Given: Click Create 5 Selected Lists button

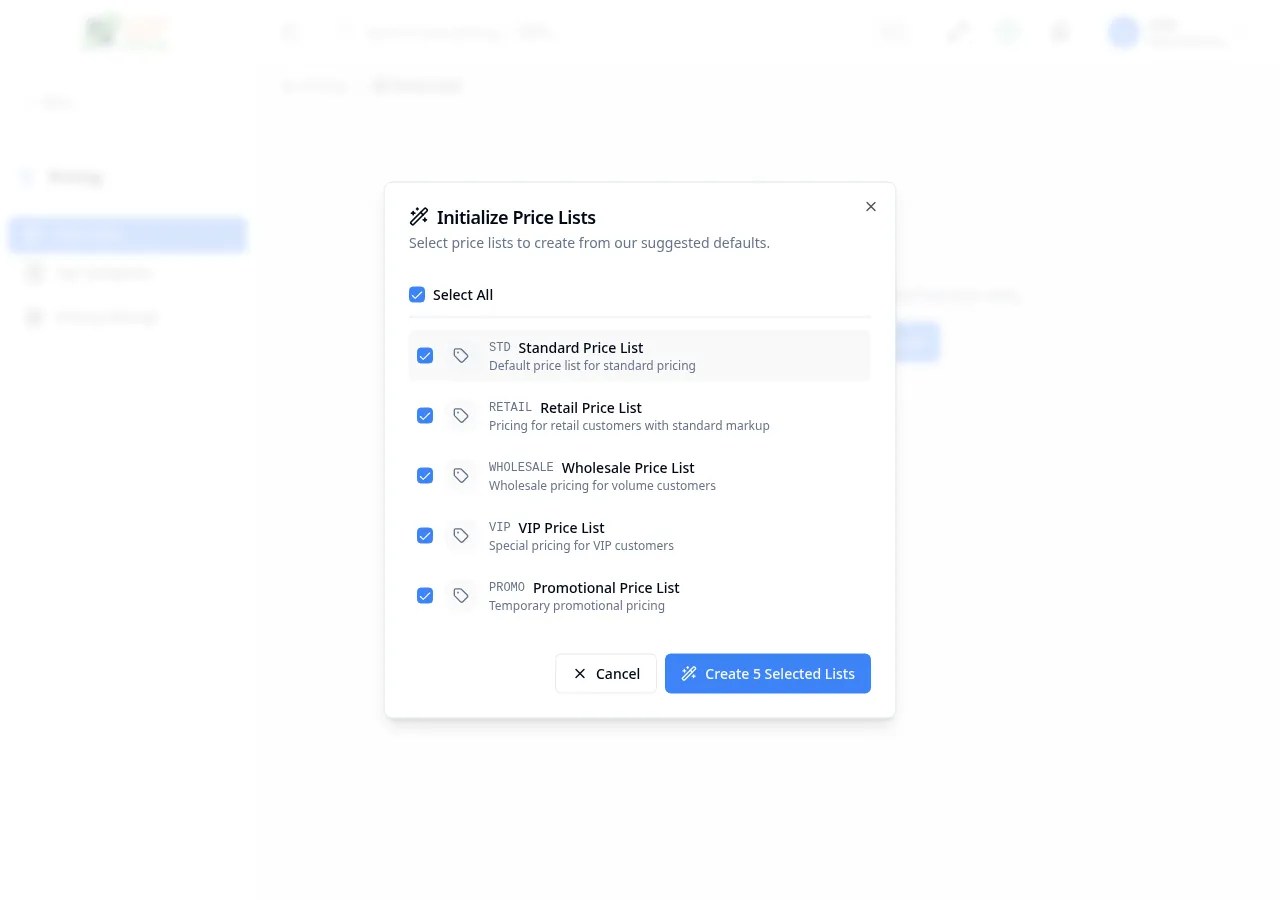Looking at the screenshot, I should coord(767,674).
